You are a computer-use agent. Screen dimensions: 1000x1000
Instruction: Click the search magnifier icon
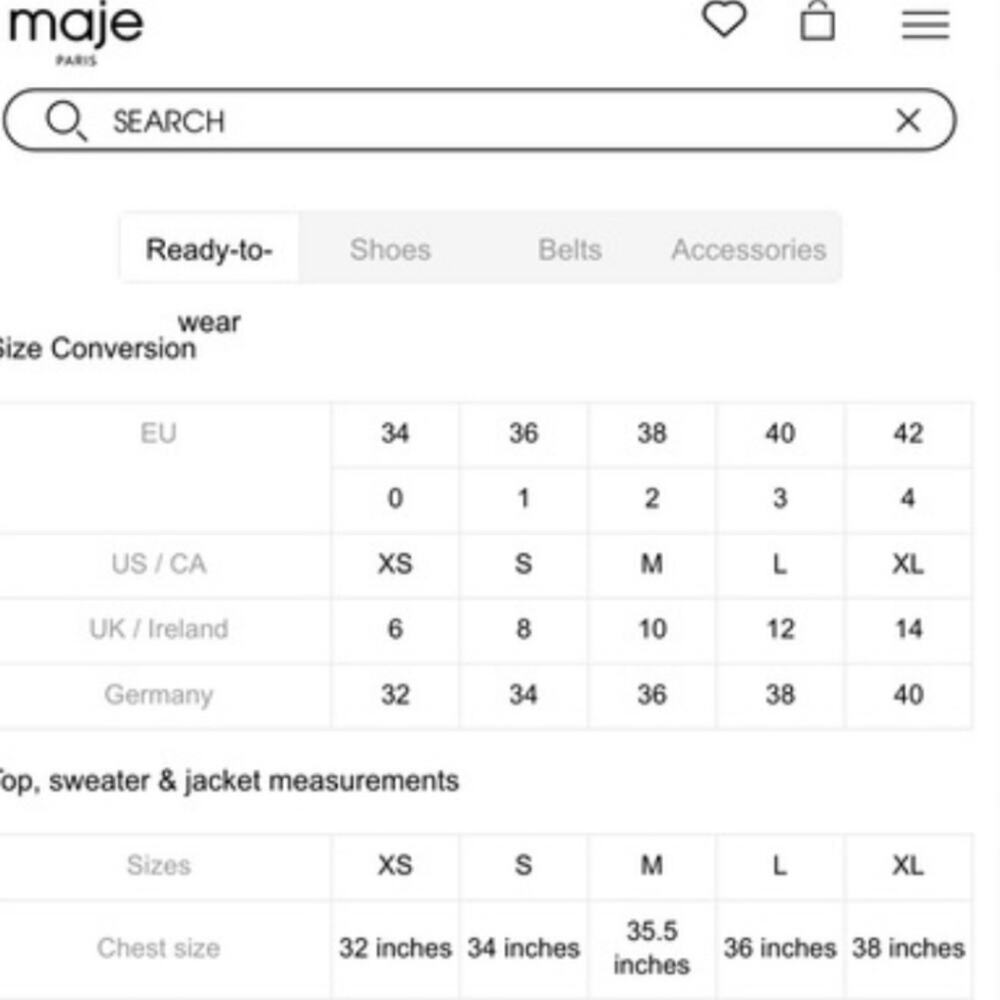pyautogui.click(x=66, y=121)
